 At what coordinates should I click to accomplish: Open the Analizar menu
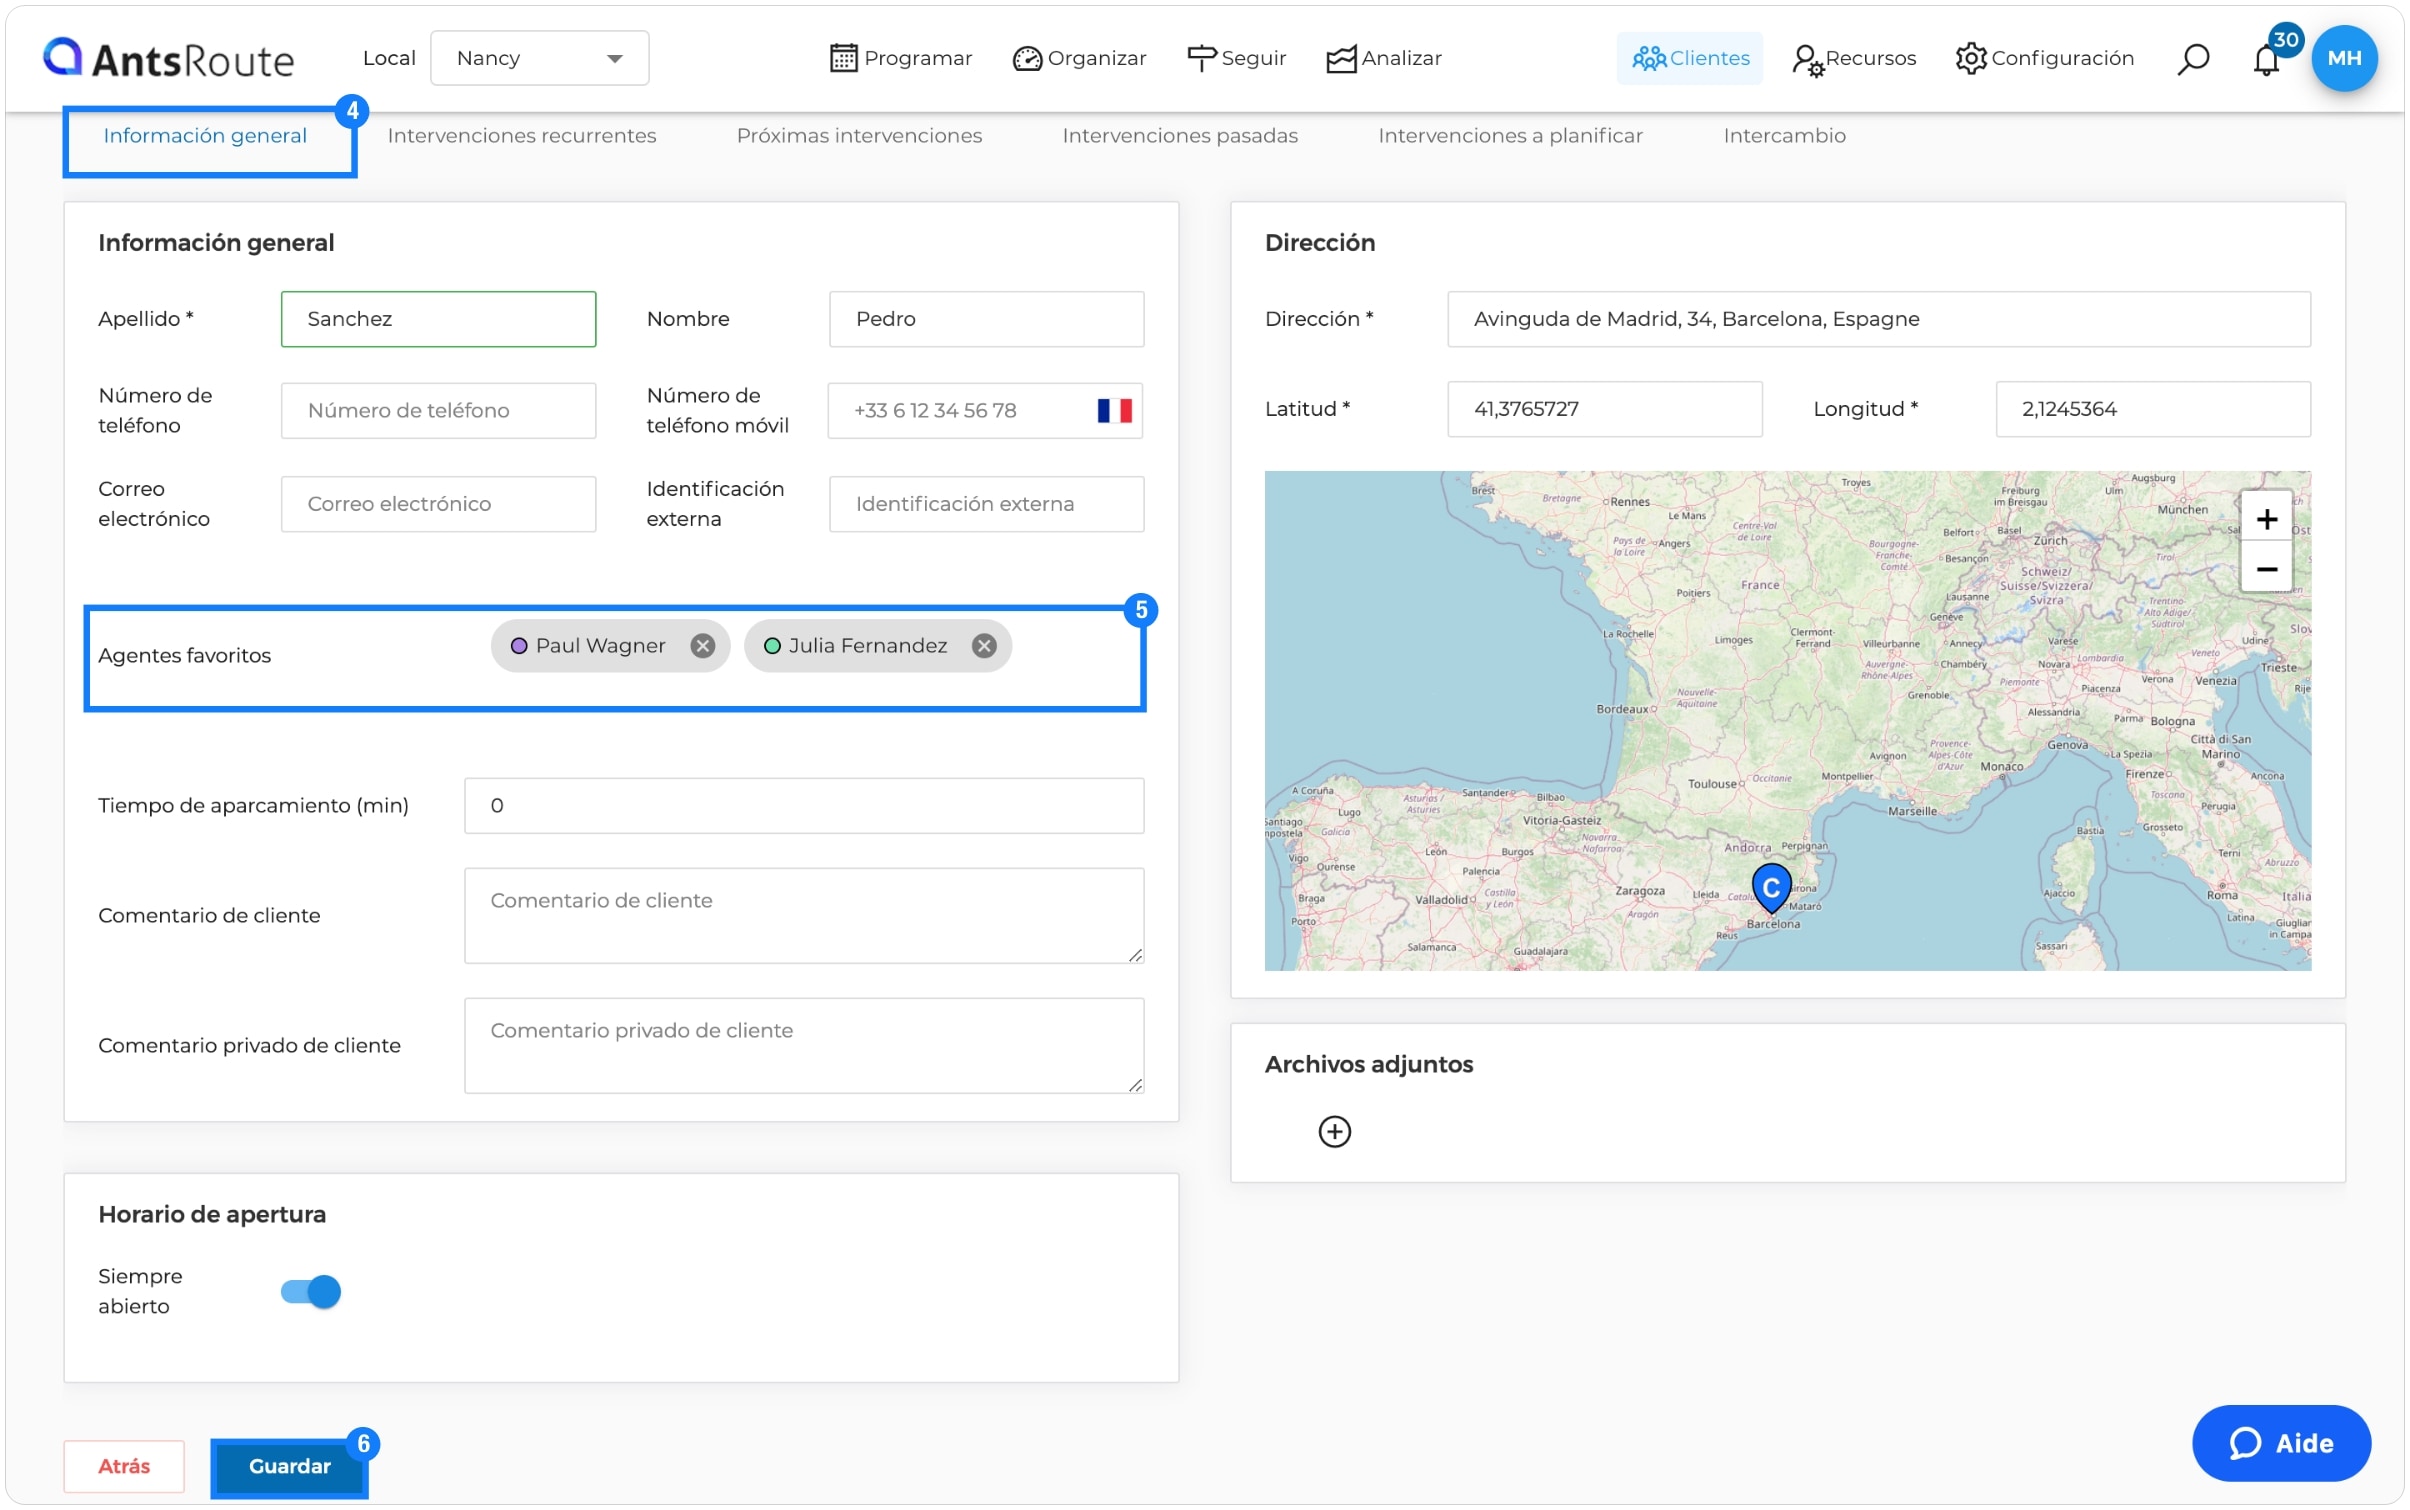[1384, 58]
